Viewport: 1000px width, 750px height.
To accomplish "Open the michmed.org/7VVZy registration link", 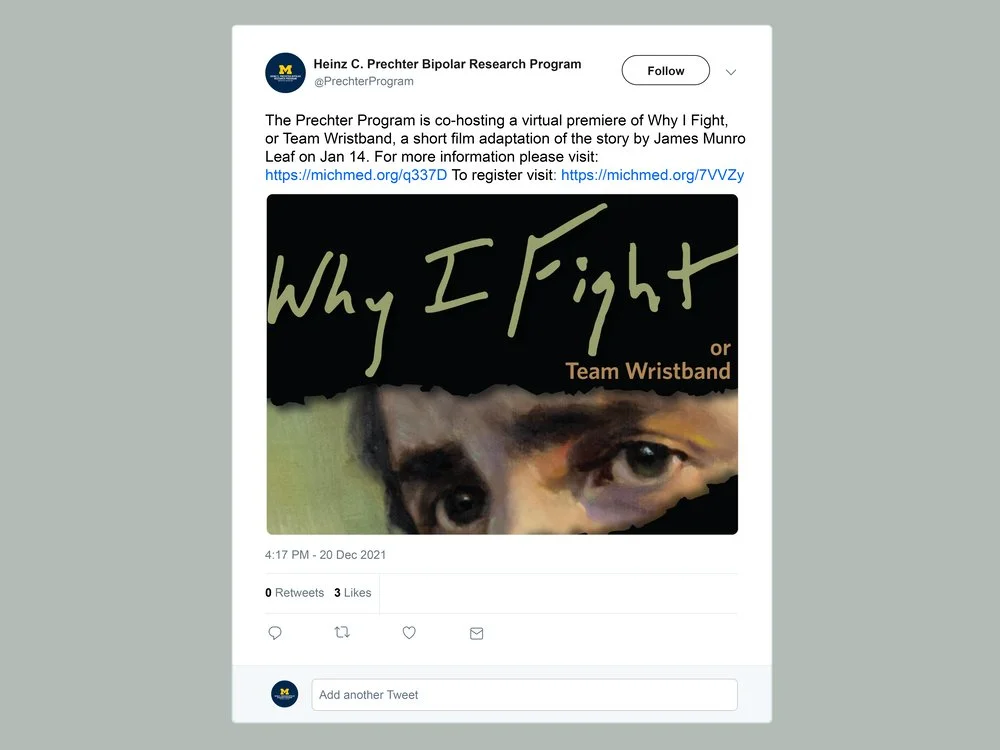I will pyautogui.click(x=652, y=175).
